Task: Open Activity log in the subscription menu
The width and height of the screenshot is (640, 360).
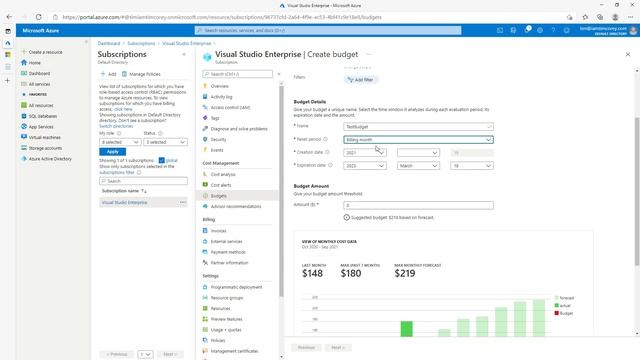Action: coord(221,97)
